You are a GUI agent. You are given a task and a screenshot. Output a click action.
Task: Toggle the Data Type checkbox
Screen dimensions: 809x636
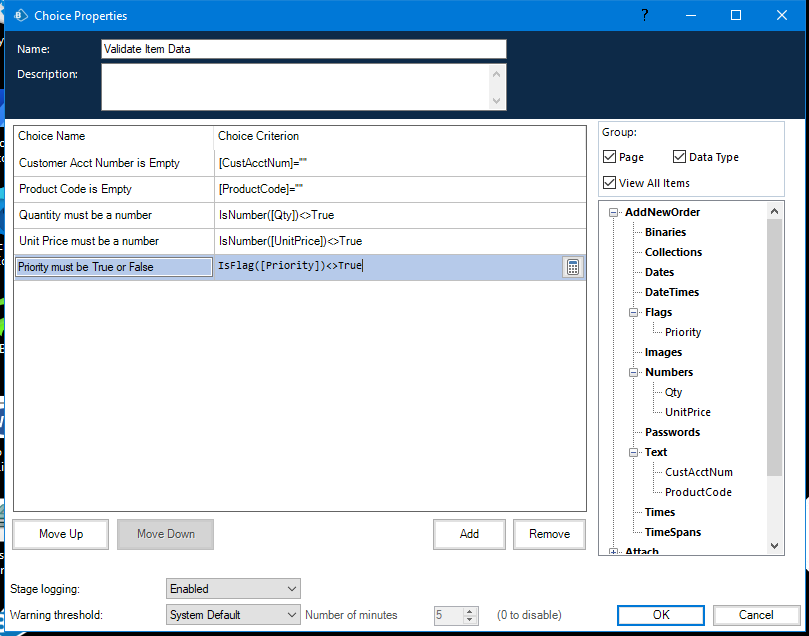pyautogui.click(x=680, y=157)
